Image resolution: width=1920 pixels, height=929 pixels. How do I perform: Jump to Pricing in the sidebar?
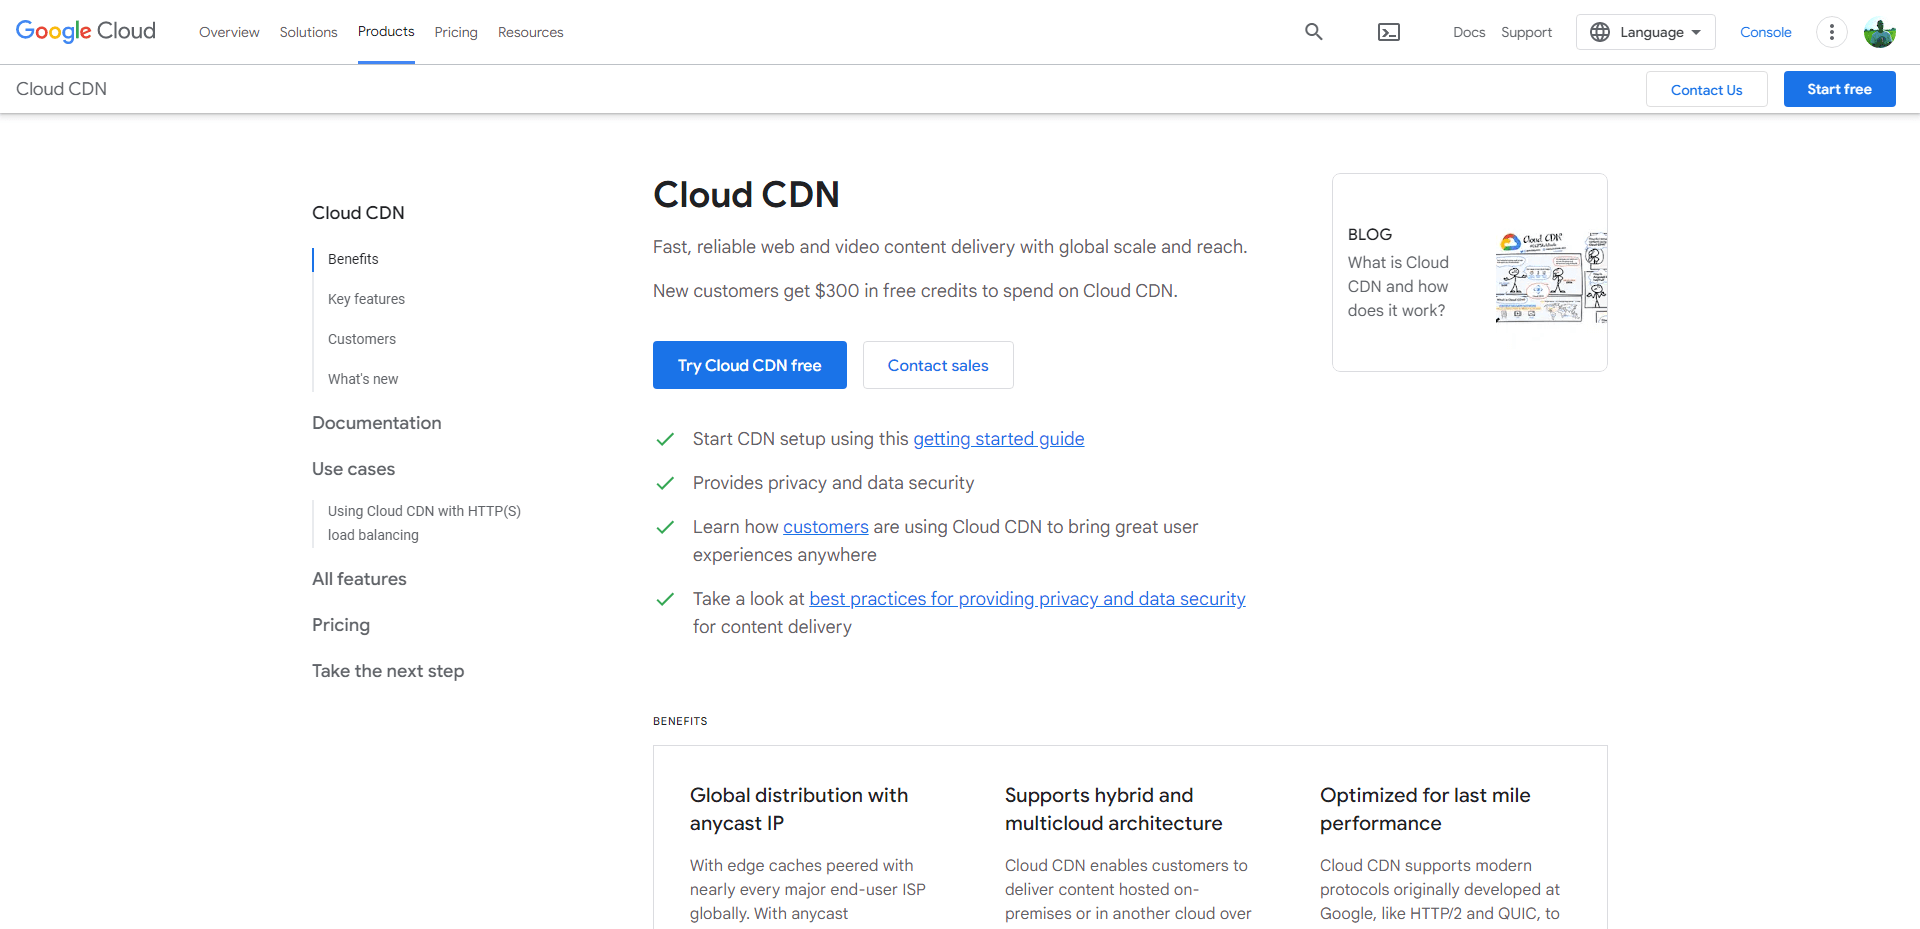coord(341,625)
